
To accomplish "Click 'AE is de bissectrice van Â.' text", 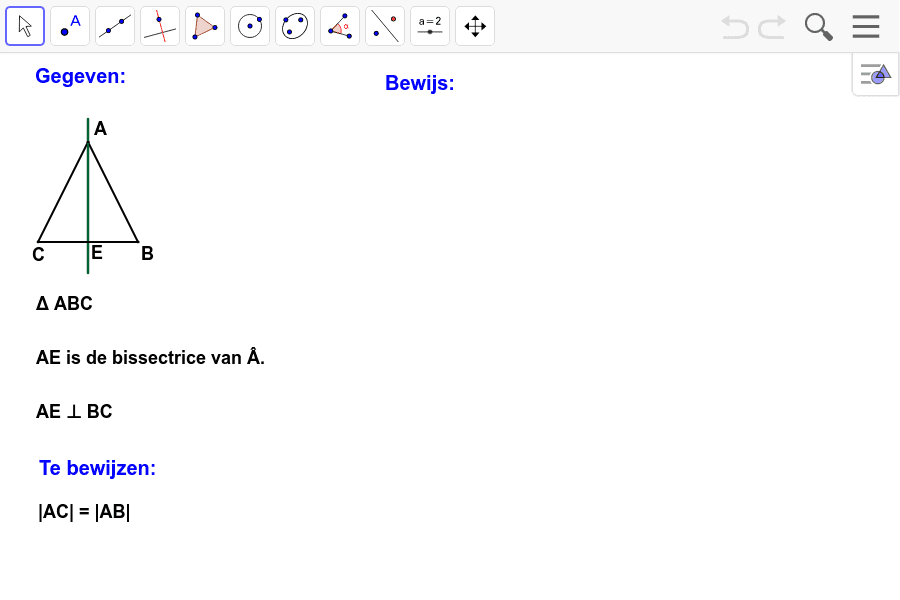I will 150,357.
